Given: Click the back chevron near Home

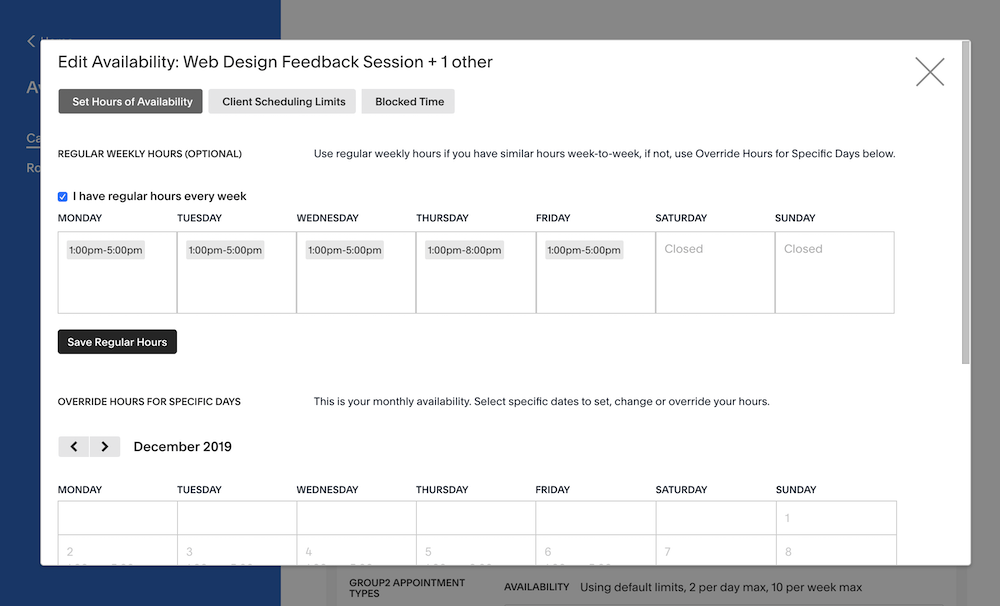Looking at the screenshot, I should click(30, 41).
